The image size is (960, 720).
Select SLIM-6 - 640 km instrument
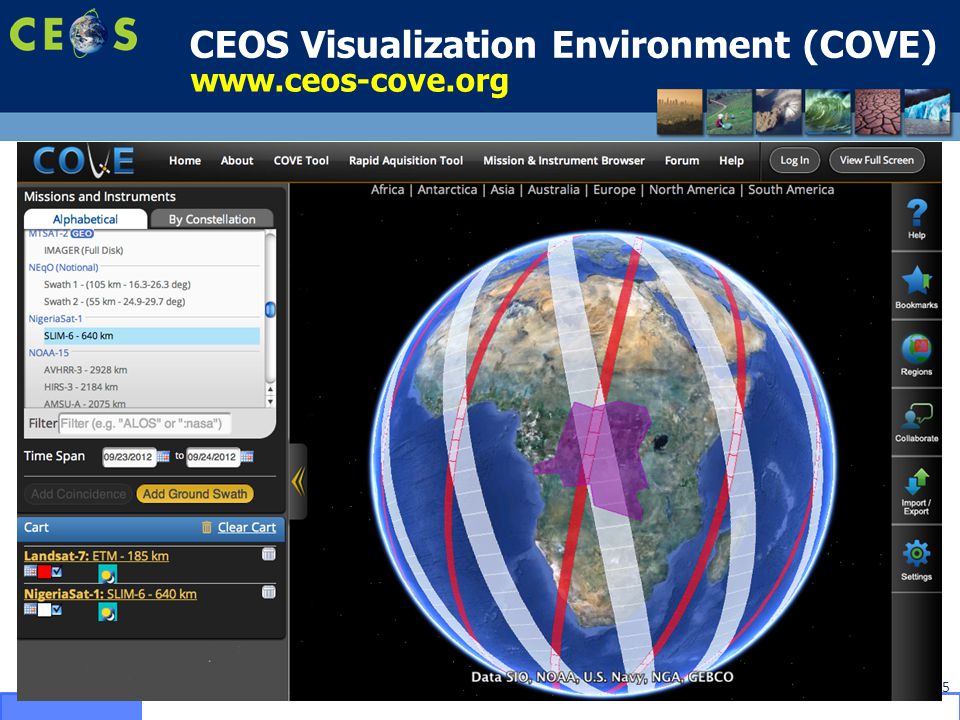[151, 336]
